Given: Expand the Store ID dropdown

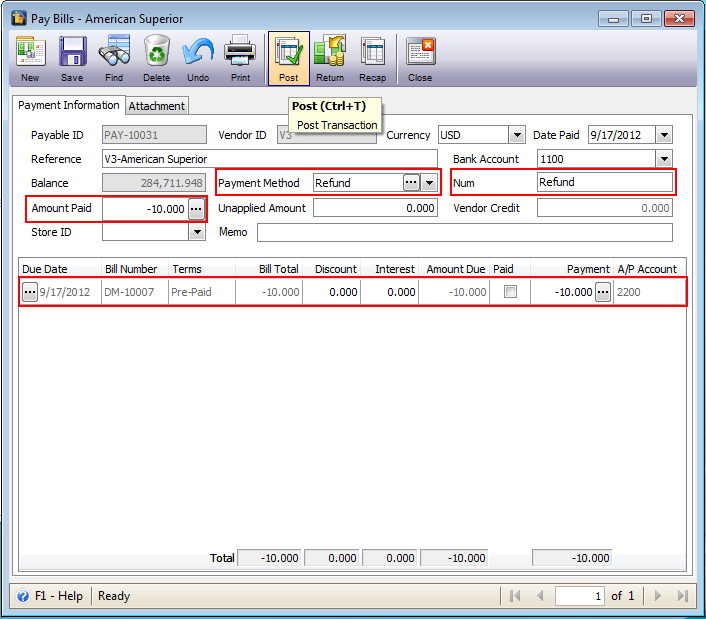Looking at the screenshot, I should tap(197, 232).
